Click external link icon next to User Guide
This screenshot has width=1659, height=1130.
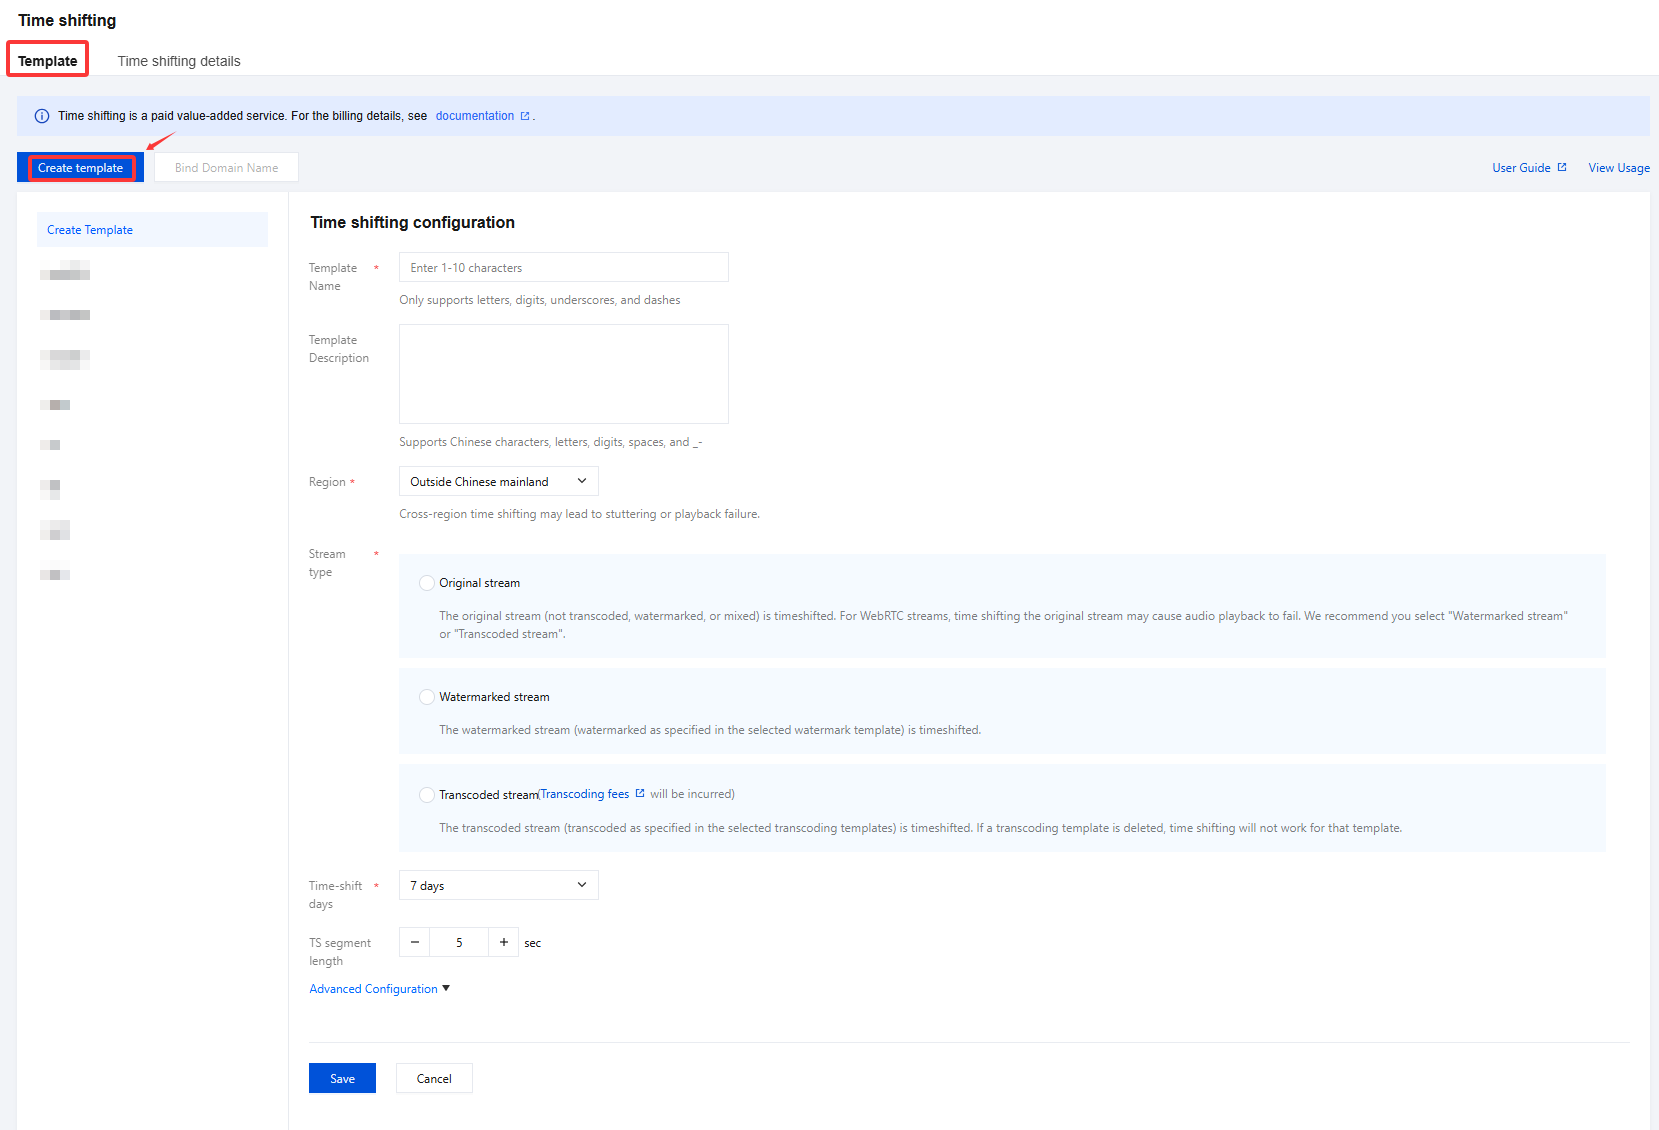pos(1562,168)
